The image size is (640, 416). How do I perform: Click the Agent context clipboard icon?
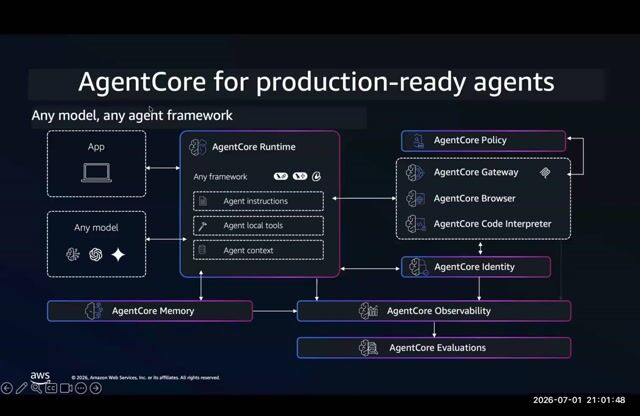[202, 250]
